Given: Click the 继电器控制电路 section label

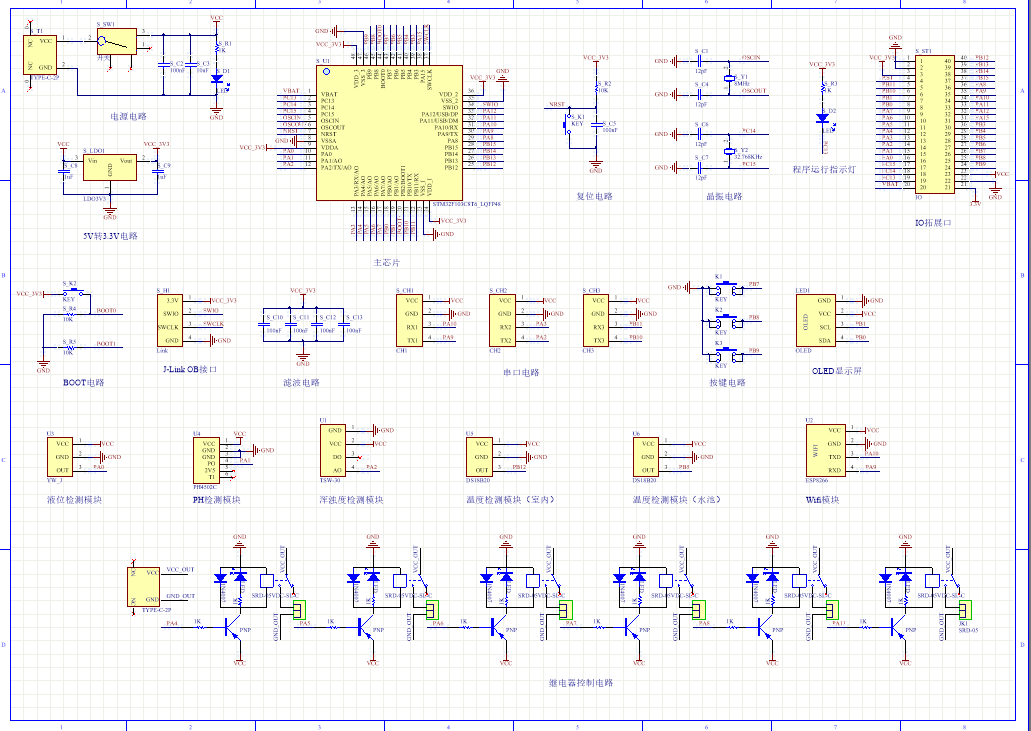Looking at the screenshot, I should pos(581,683).
